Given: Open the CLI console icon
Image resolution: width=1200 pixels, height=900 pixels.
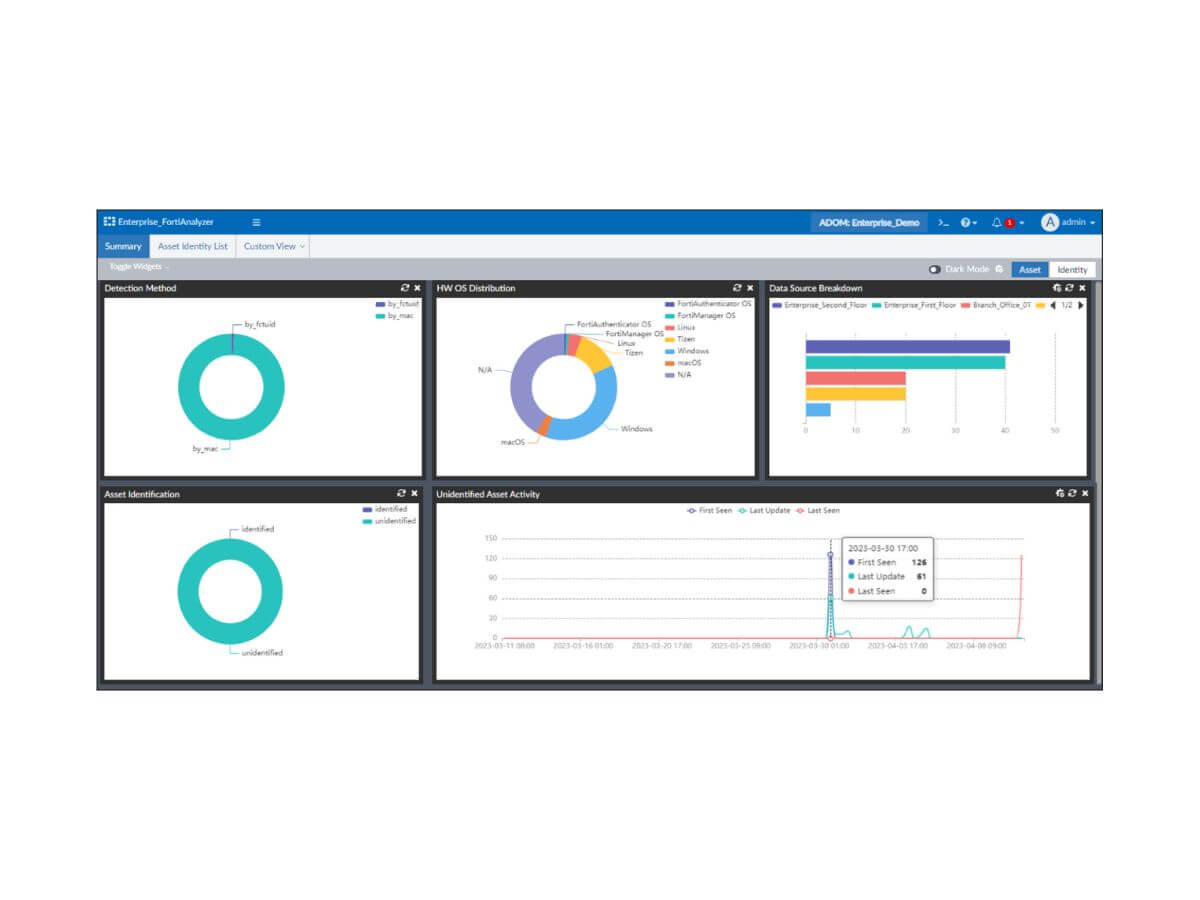Looking at the screenshot, I should (x=943, y=222).
